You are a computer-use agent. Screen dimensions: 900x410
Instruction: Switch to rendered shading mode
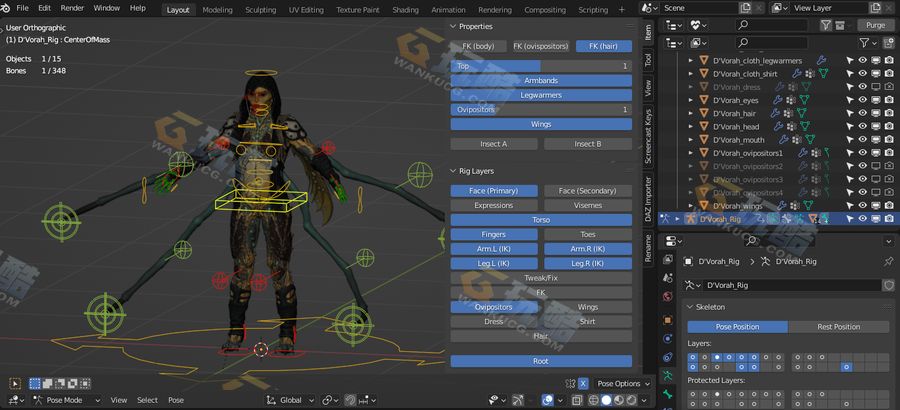[x=630, y=400]
